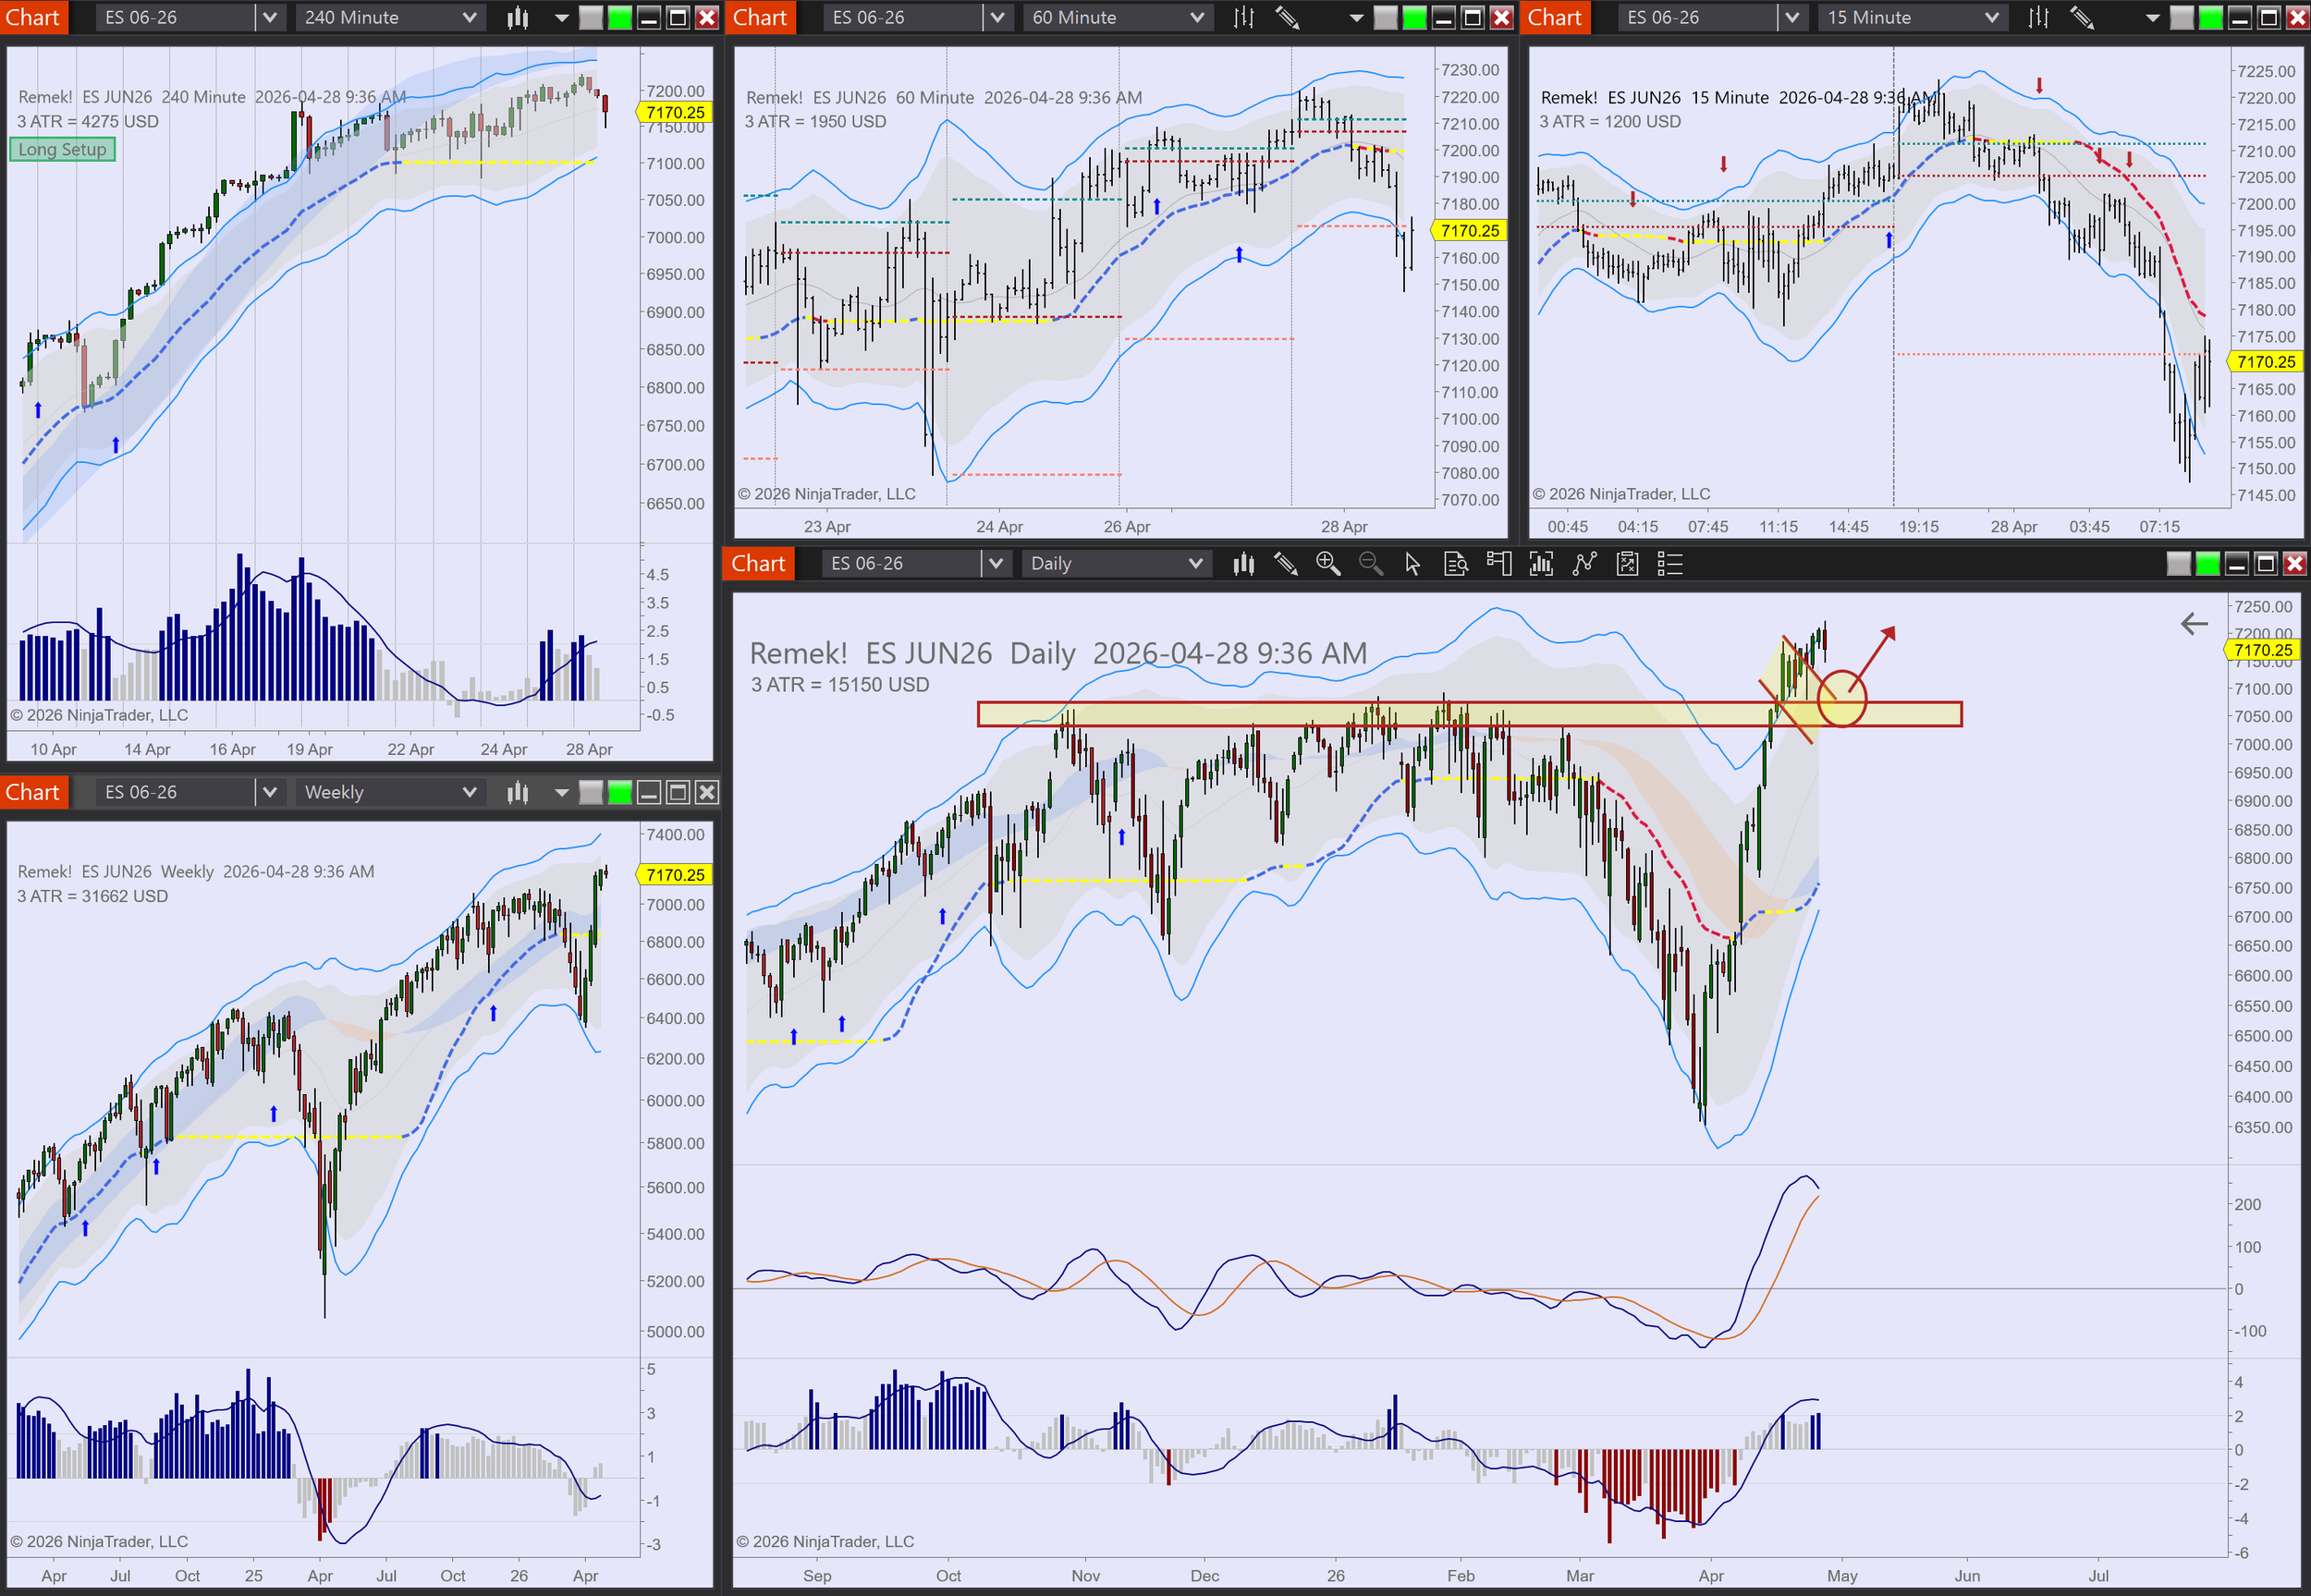Click Zoom In magnifier on Daily chart
The width and height of the screenshot is (2311, 1596).
pos(1328,564)
